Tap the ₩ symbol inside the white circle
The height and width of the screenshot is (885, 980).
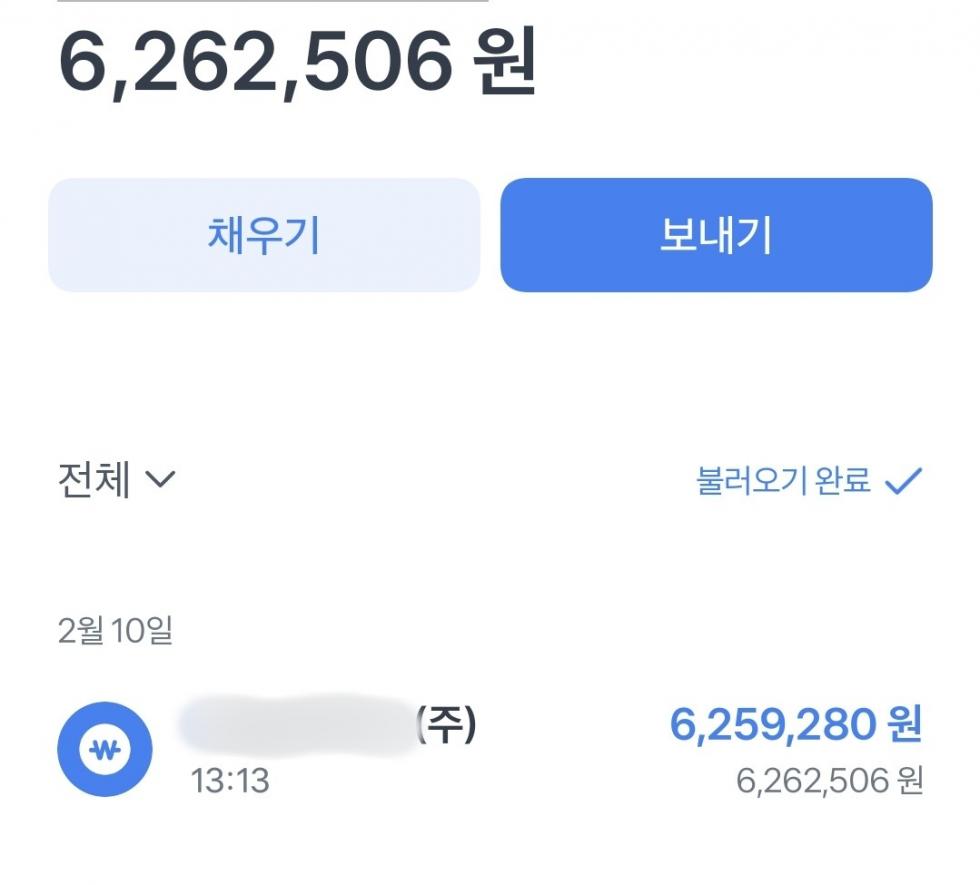pyautogui.click(x=104, y=749)
